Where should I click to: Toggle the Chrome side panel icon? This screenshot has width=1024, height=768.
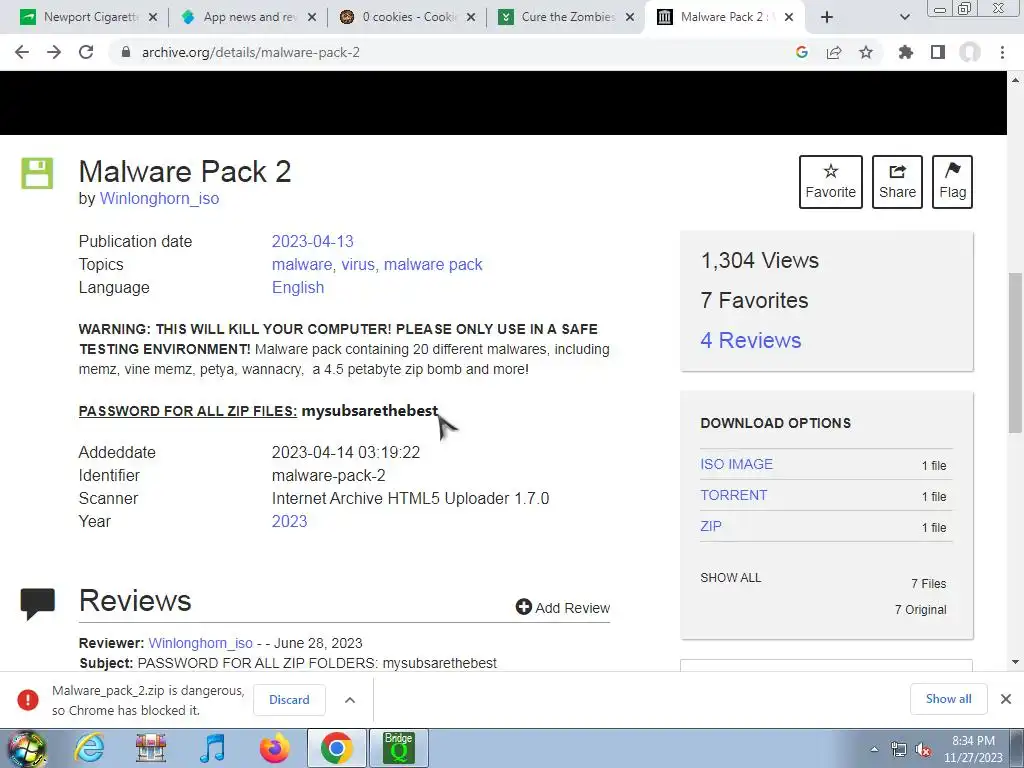[x=938, y=52]
